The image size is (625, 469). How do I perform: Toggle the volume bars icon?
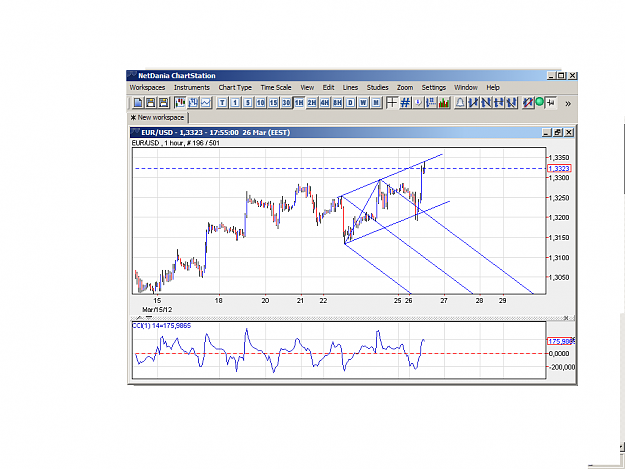[444, 103]
